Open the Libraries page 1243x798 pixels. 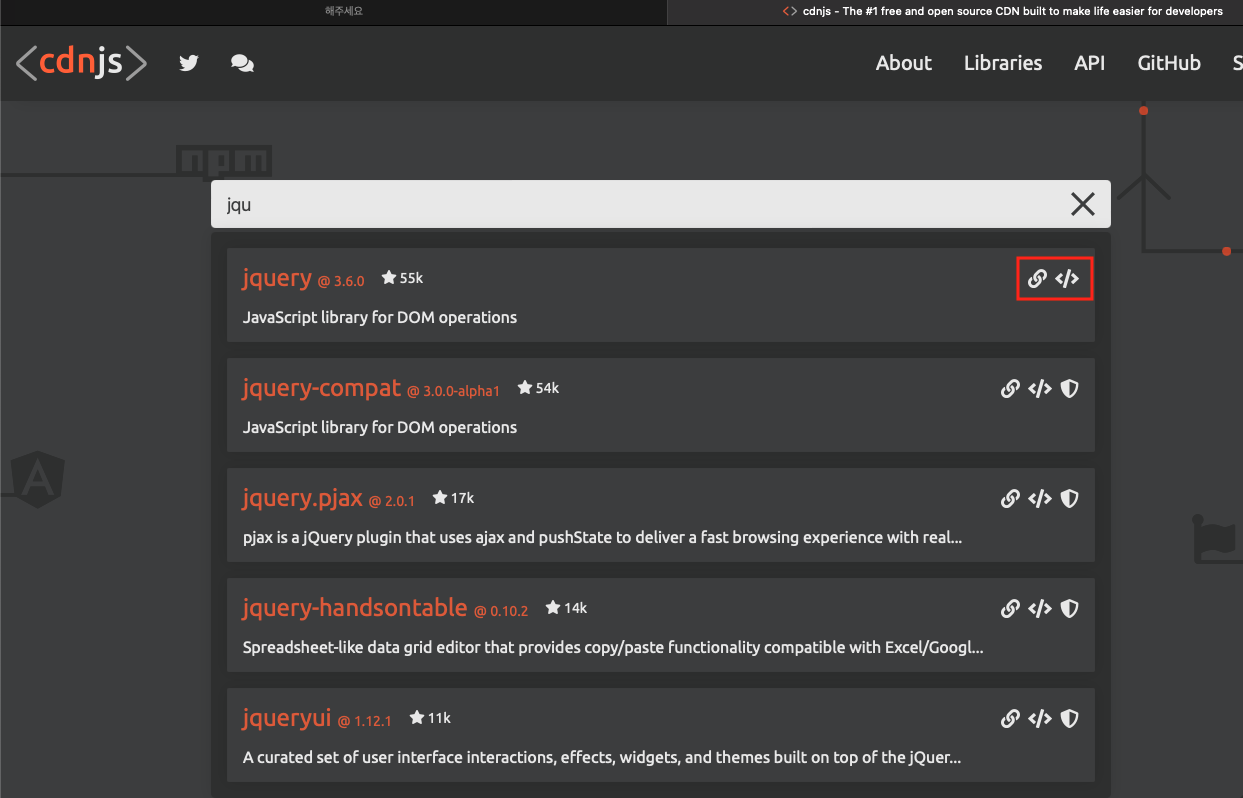pyautogui.click(x=1003, y=63)
